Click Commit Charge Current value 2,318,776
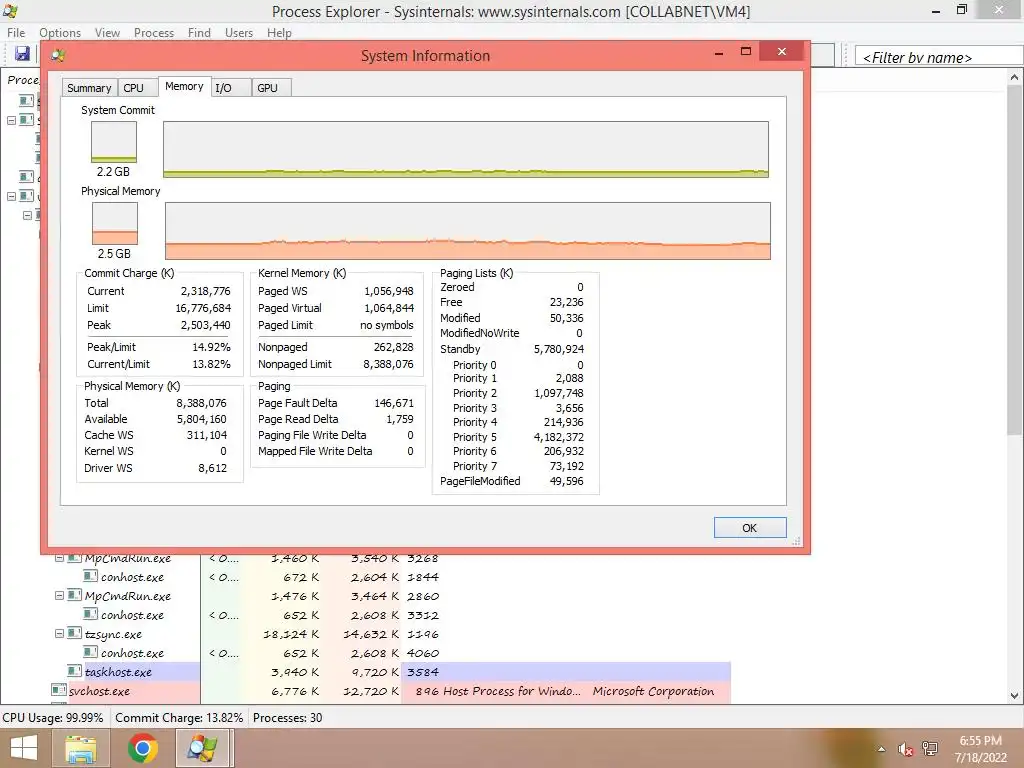This screenshot has height=768, width=1024. (x=206, y=291)
